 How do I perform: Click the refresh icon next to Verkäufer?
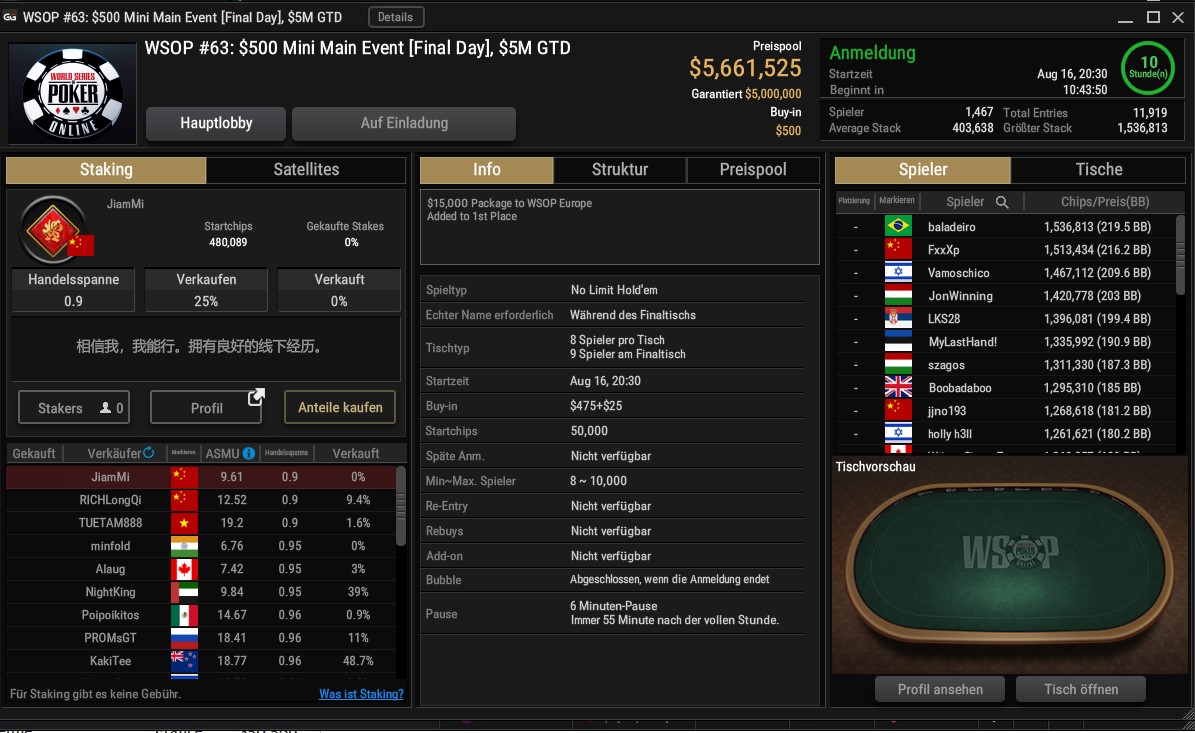pyautogui.click(x=149, y=453)
